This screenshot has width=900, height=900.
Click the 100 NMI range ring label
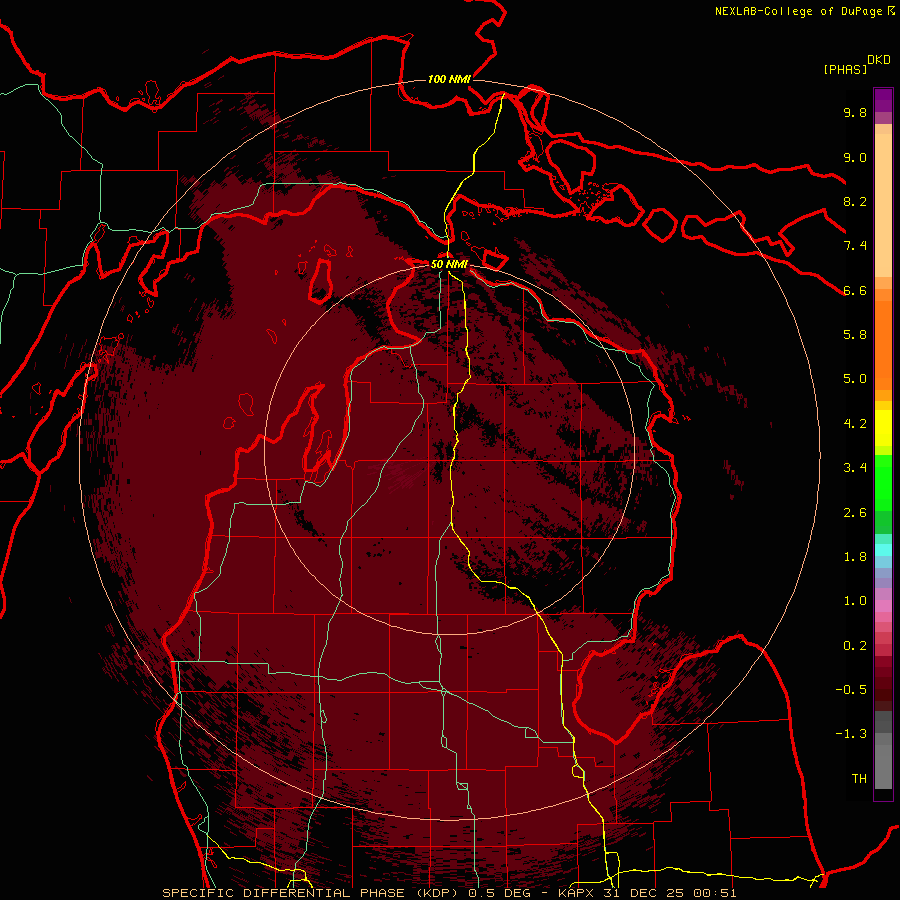tap(449, 79)
